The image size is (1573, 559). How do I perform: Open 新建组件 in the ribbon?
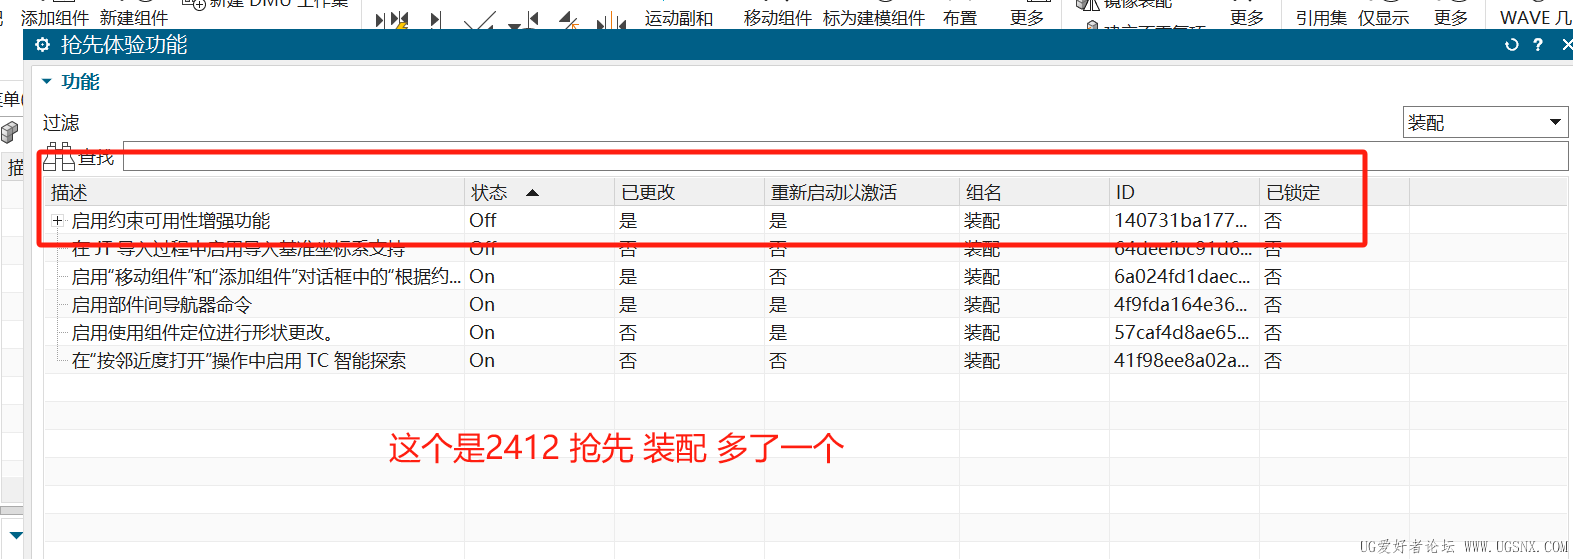click(x=134, y=18)
